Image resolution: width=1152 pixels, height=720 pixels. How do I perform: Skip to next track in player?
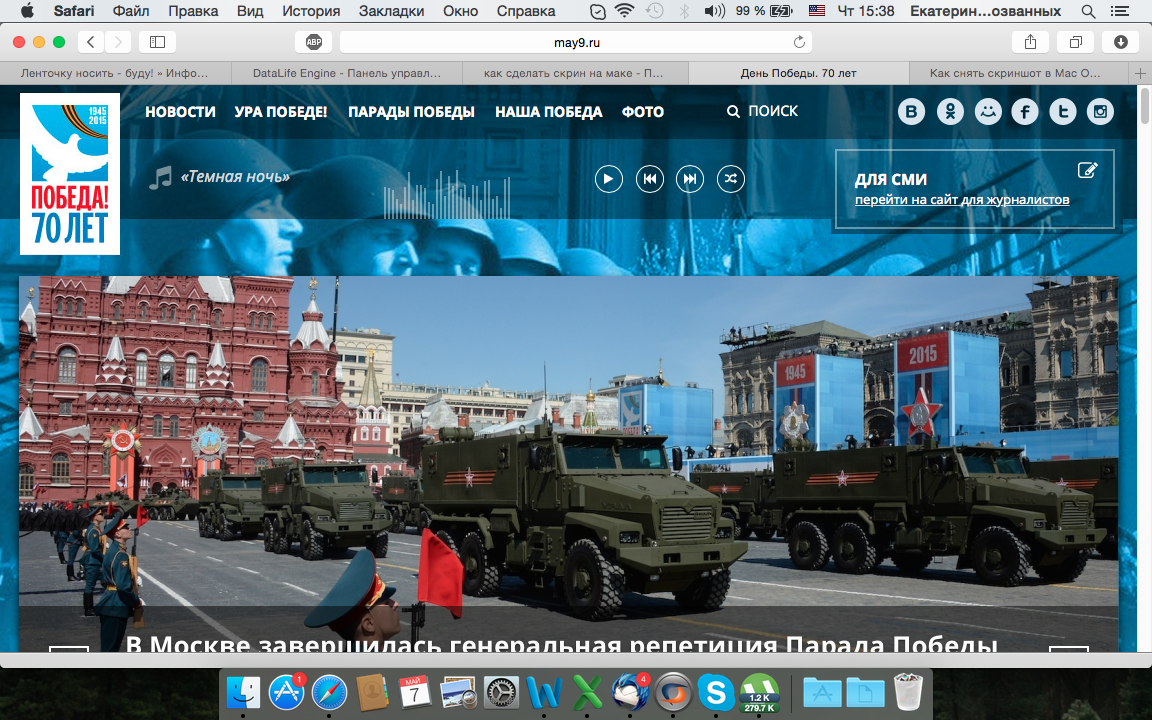click(690, 179)
